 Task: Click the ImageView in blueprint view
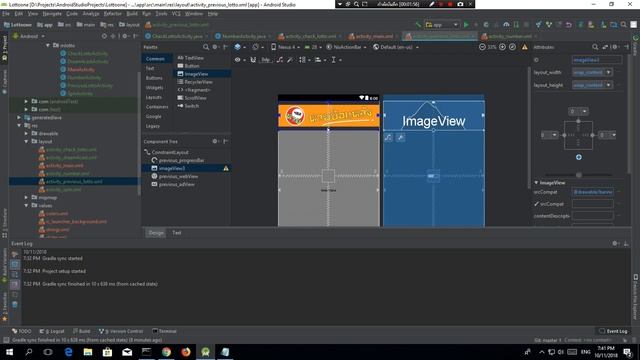pos(433,116)
